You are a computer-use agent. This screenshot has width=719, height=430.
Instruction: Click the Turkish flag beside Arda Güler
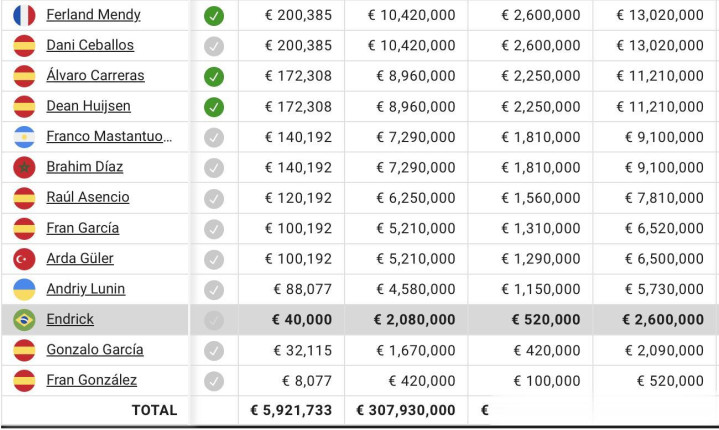(x=24, y=259)
